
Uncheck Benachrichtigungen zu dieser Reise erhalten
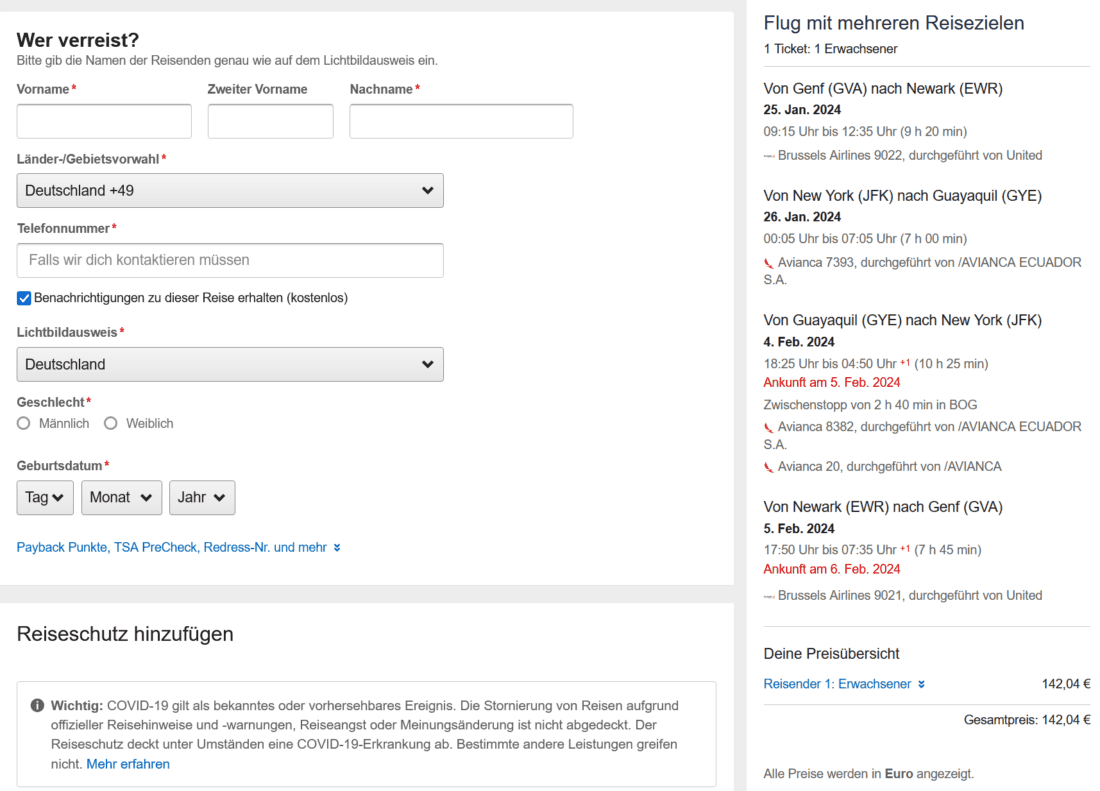(24, 298)
